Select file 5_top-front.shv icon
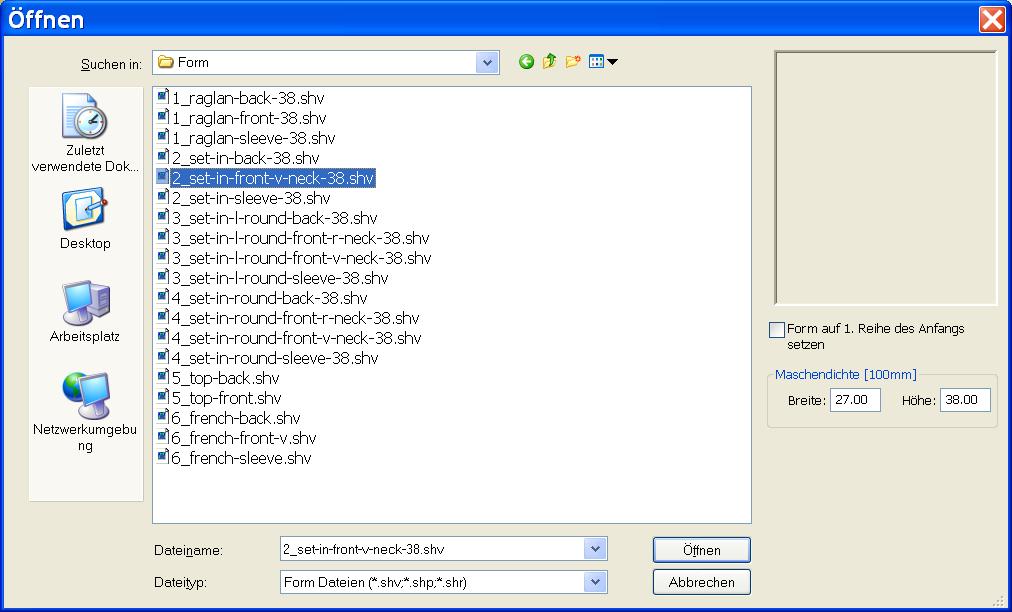This screenshot has height=612, width=1012. 163,398
